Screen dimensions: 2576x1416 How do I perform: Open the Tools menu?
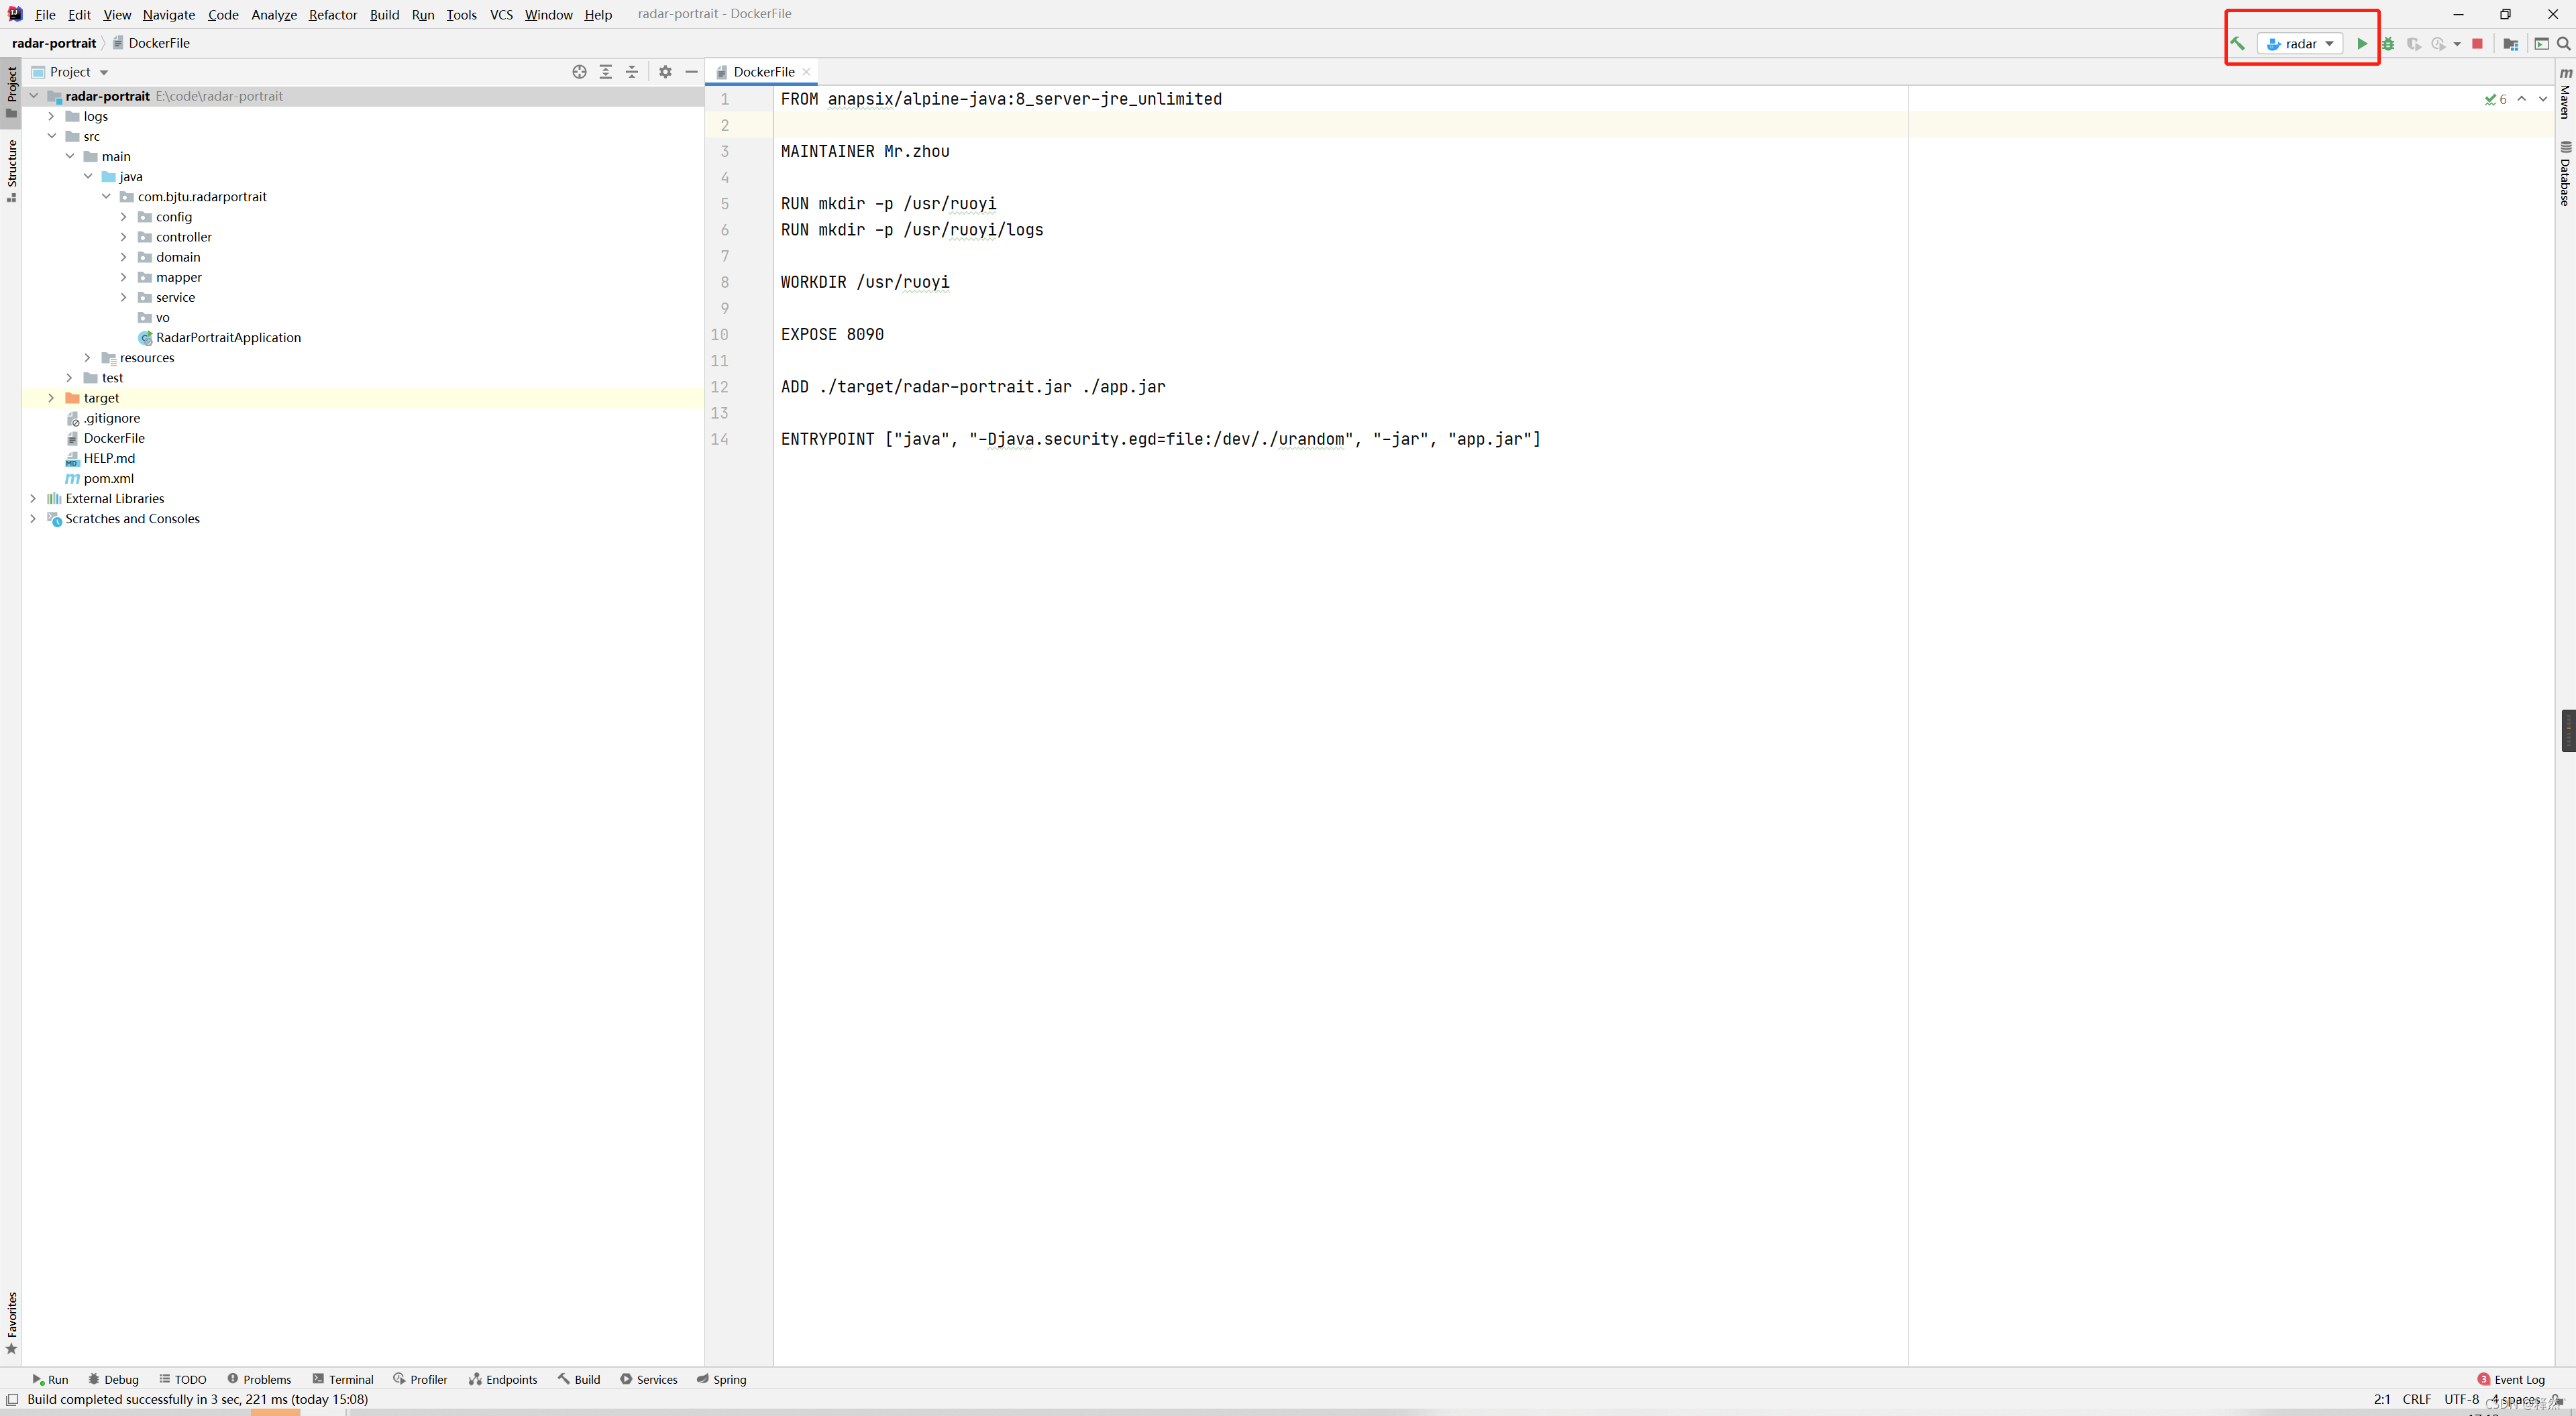[x=461, y=14]
